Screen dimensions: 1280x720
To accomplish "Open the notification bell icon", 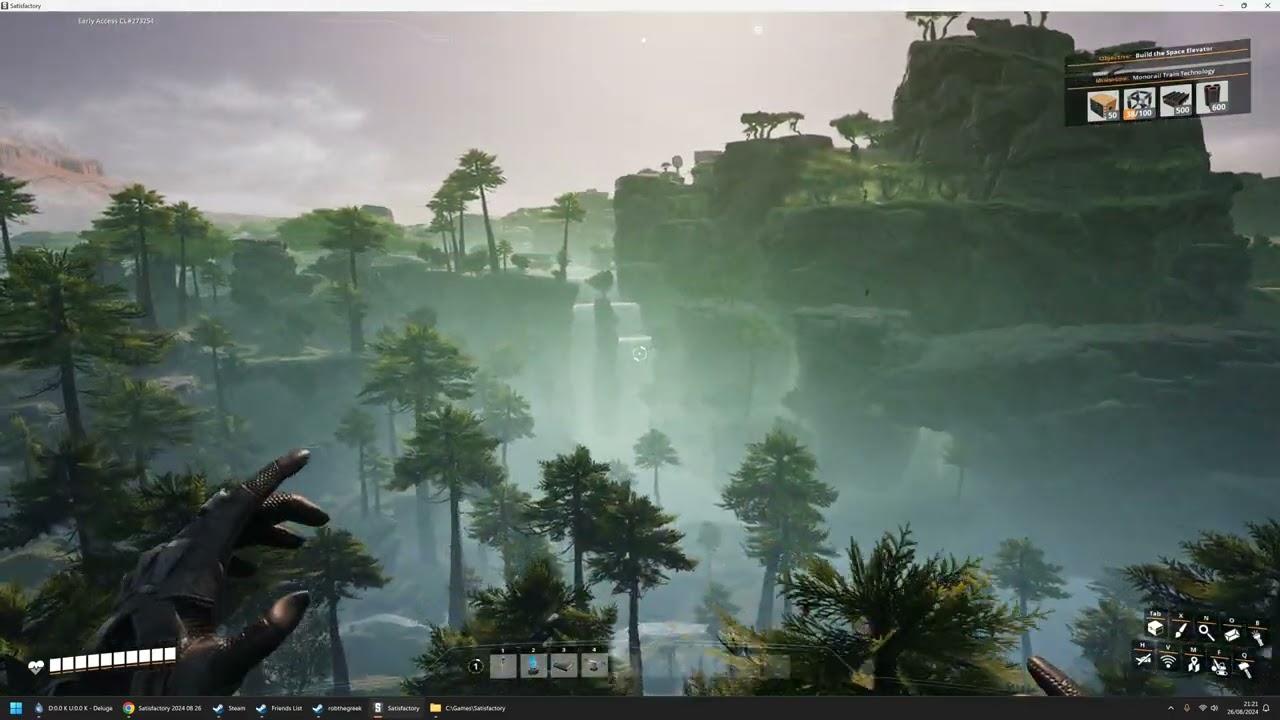I will pos(1266,708).
